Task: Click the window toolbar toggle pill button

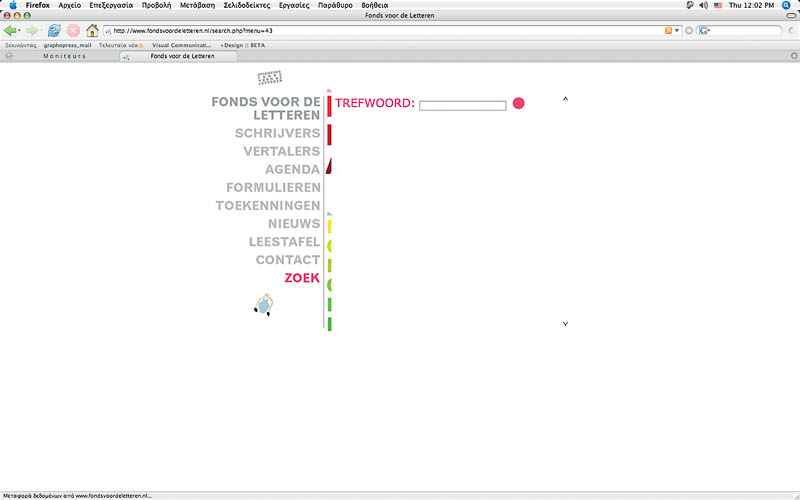Action: click(791, 16)
